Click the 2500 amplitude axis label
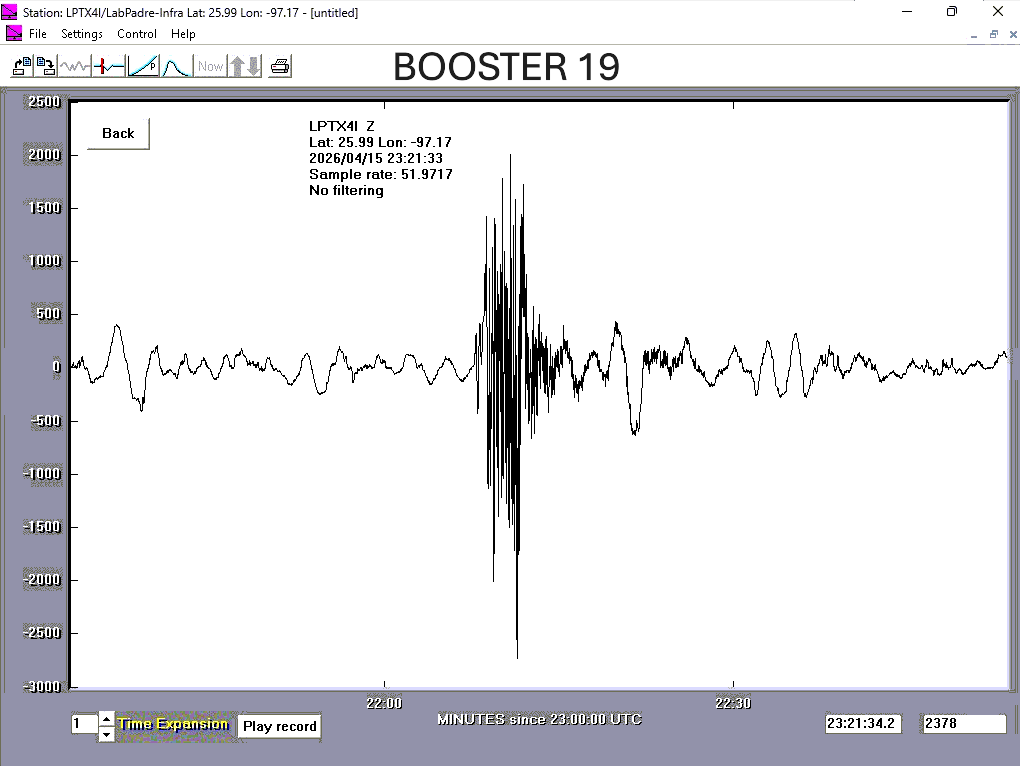The image size is (1020, 766). [x=44, y=101]
